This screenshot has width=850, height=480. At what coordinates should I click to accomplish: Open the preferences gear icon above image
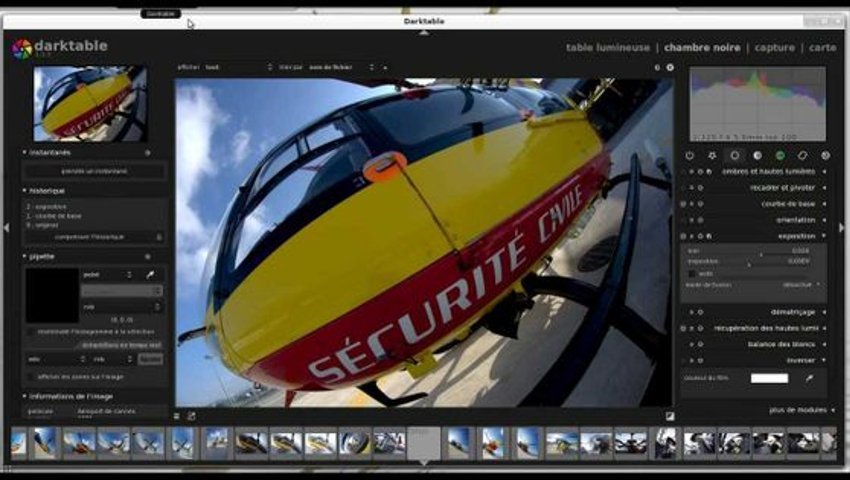click(x=670, y=67)
